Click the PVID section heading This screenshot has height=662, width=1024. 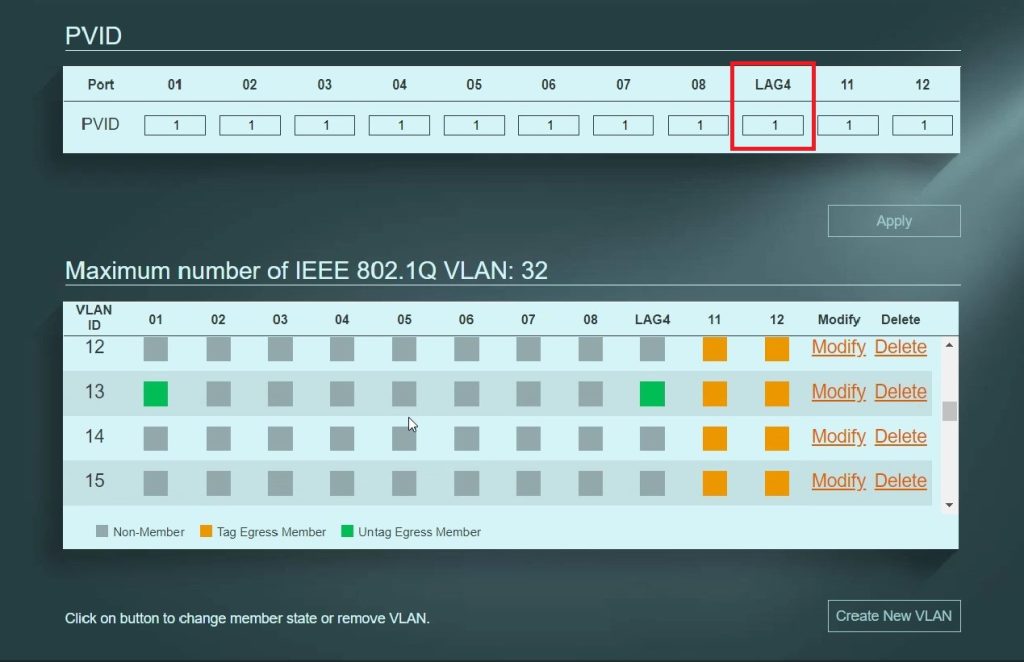coord(93,35)
